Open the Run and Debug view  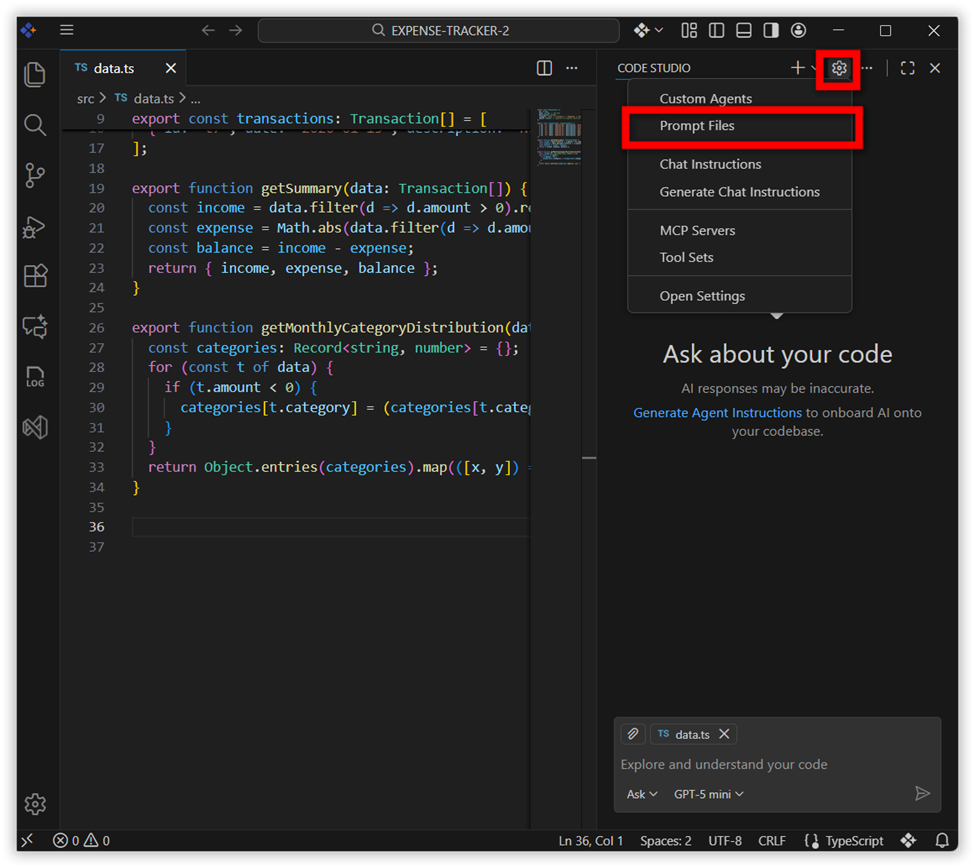tap(35, 227)
